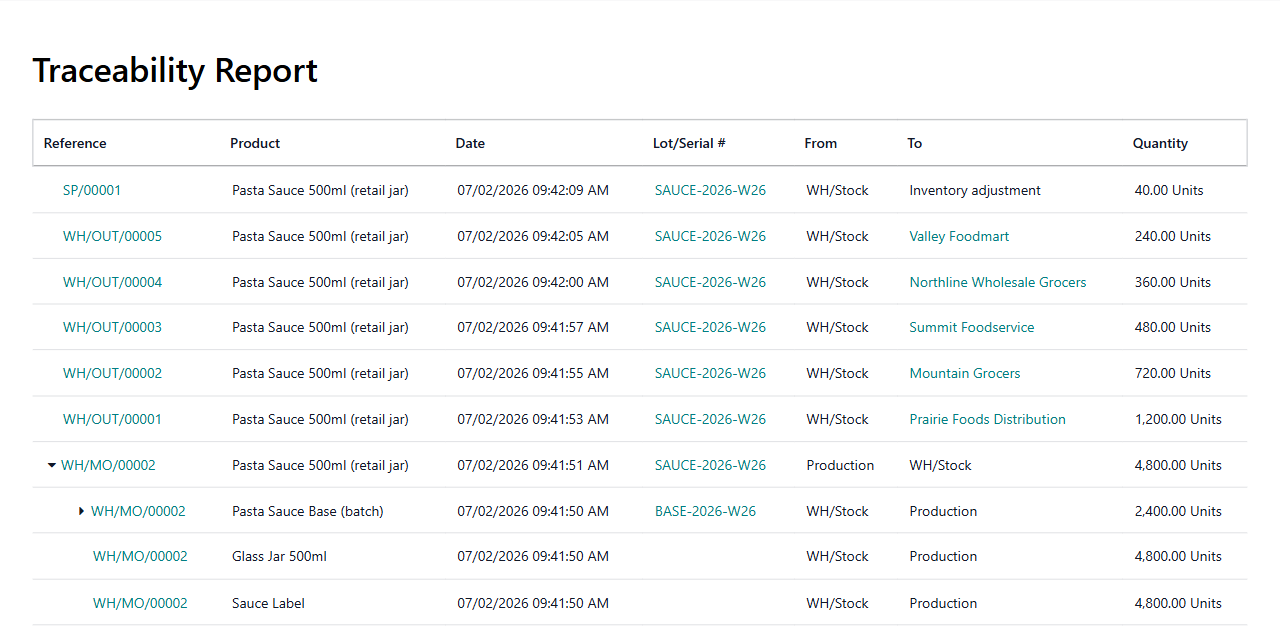Click date 07/02/2026 09:41:53 AM
The width and height of the screenshot is (1280, 642).
coord(533,419)
